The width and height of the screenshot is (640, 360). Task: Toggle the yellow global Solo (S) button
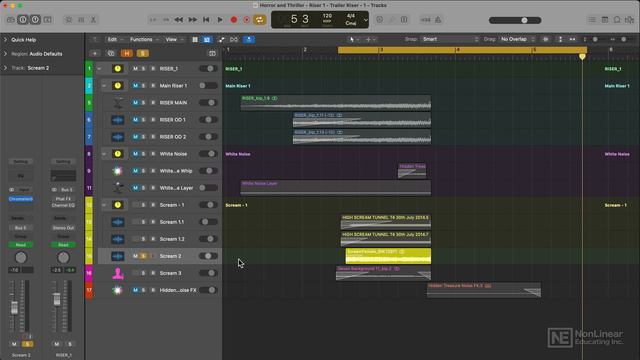pos(142,53)
